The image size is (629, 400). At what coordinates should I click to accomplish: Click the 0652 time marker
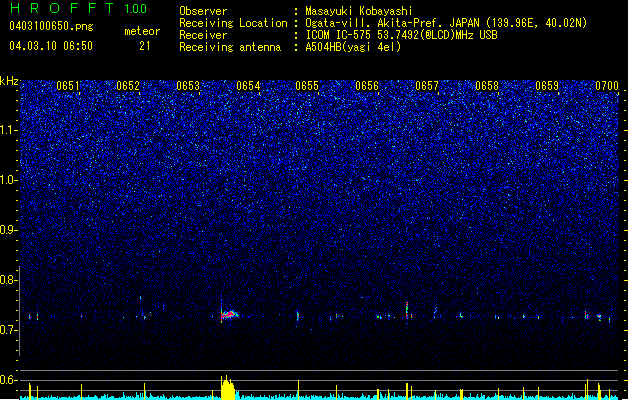(128, 86)
